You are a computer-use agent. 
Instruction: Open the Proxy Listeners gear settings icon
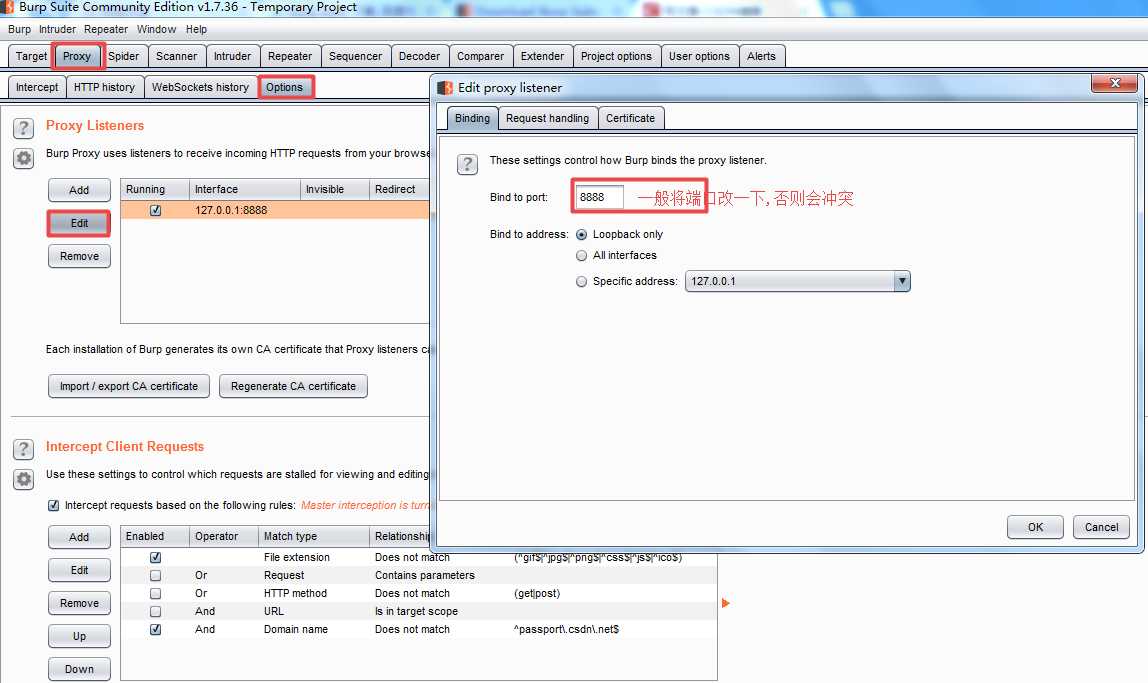[x=23, y=158]
